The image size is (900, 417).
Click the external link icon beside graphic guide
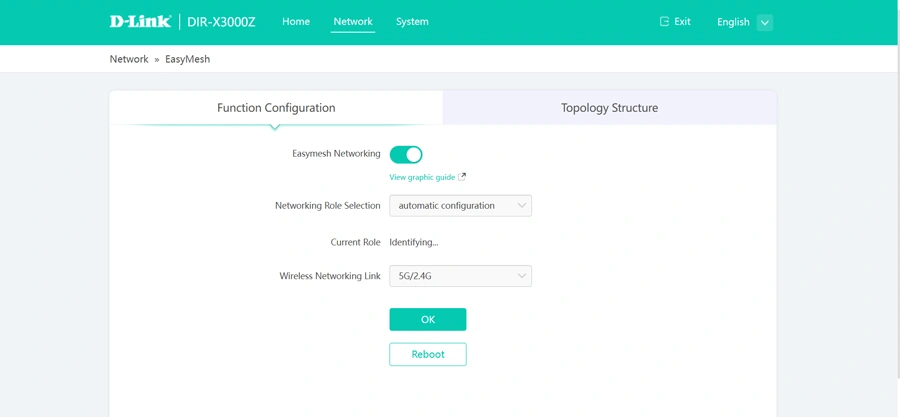462,177
